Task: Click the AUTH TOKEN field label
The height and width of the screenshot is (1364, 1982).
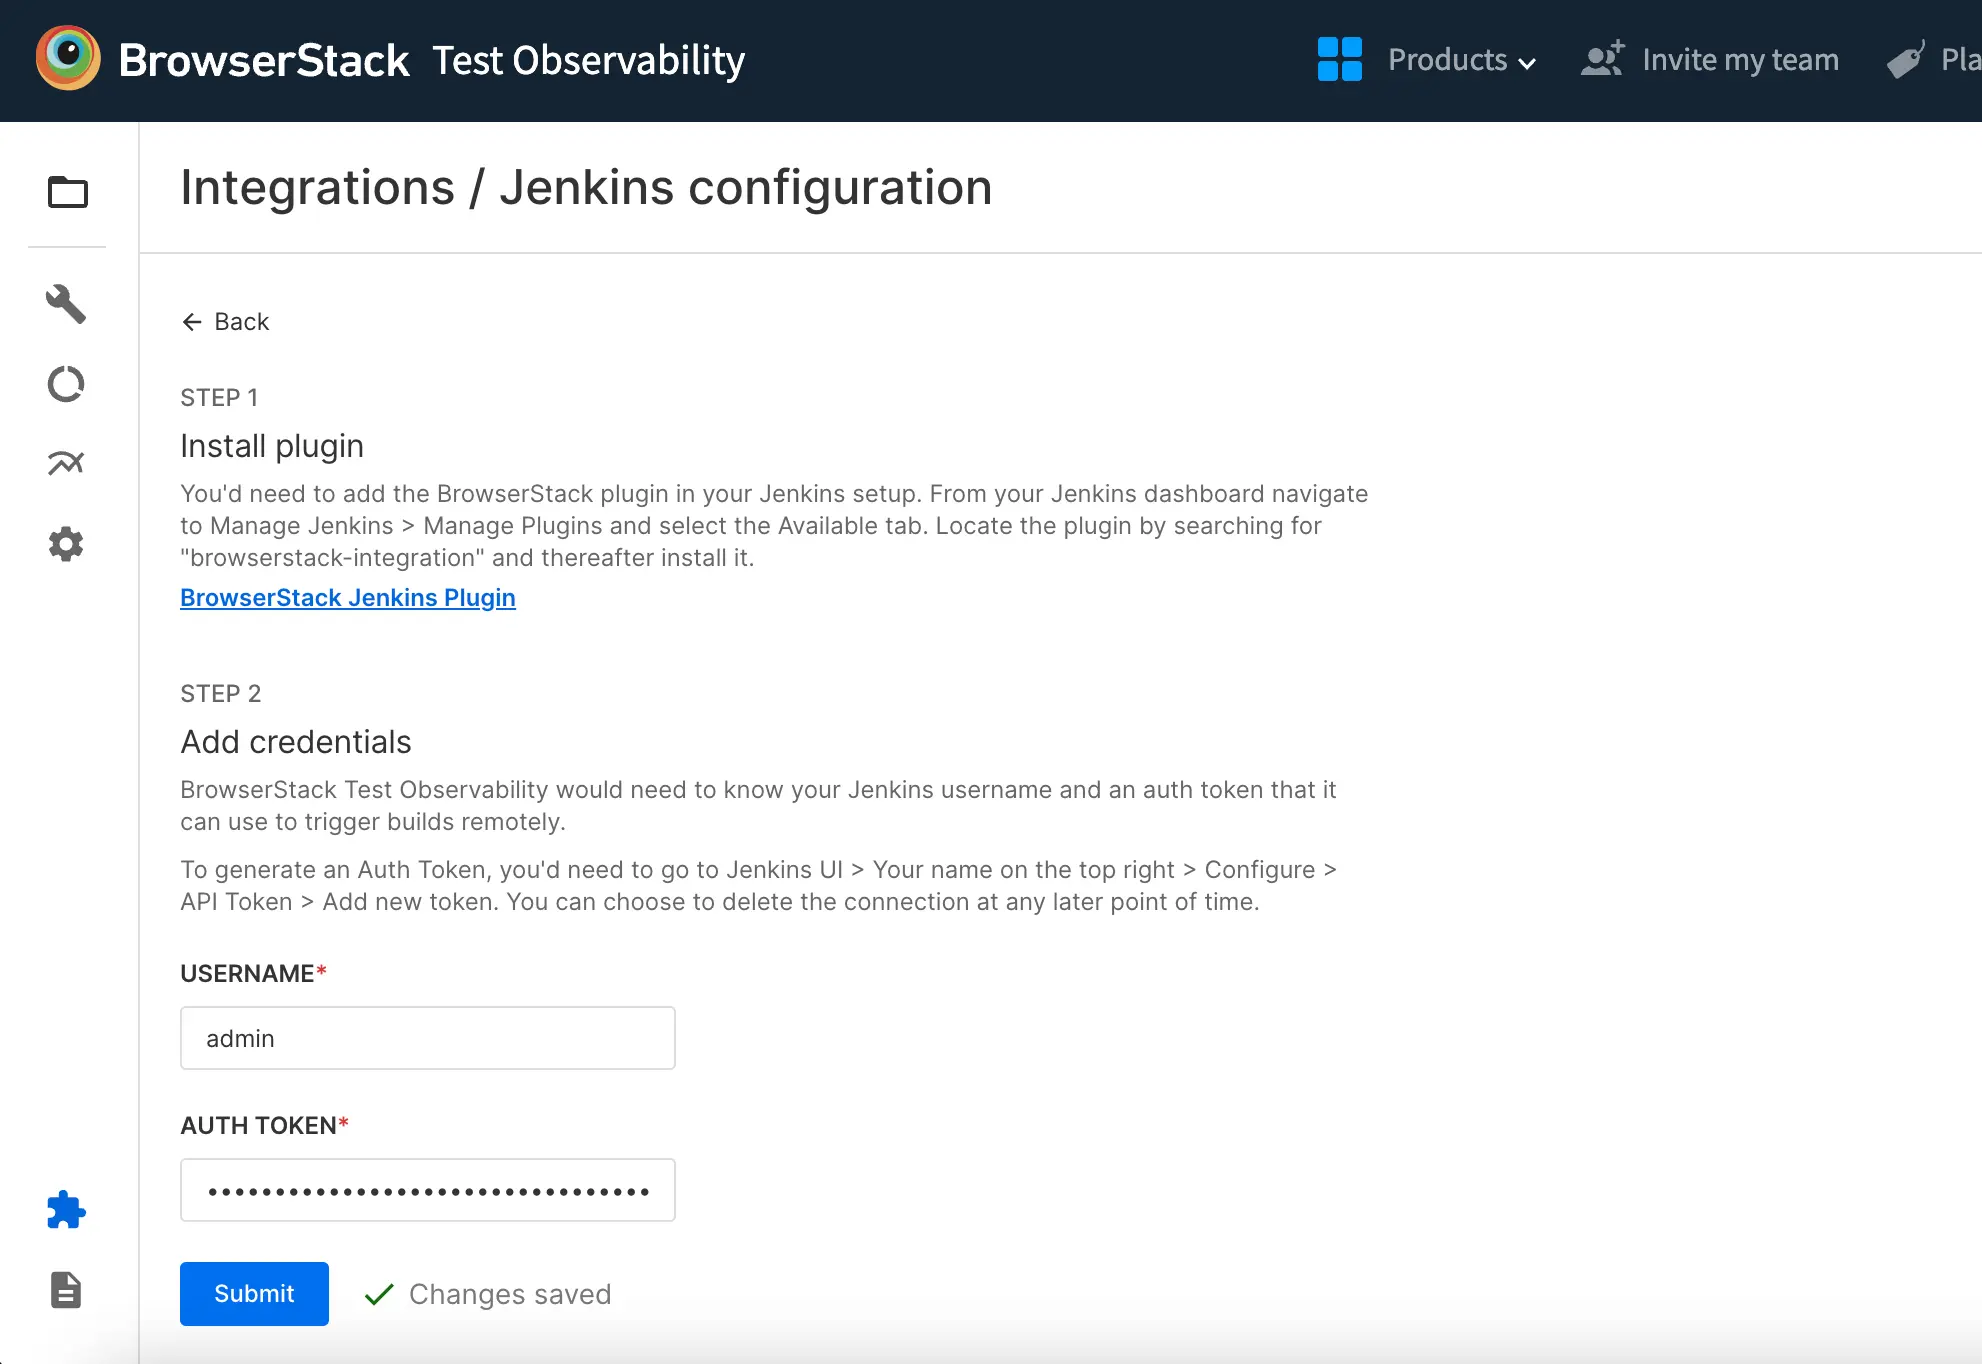Action: (265, 1126)
